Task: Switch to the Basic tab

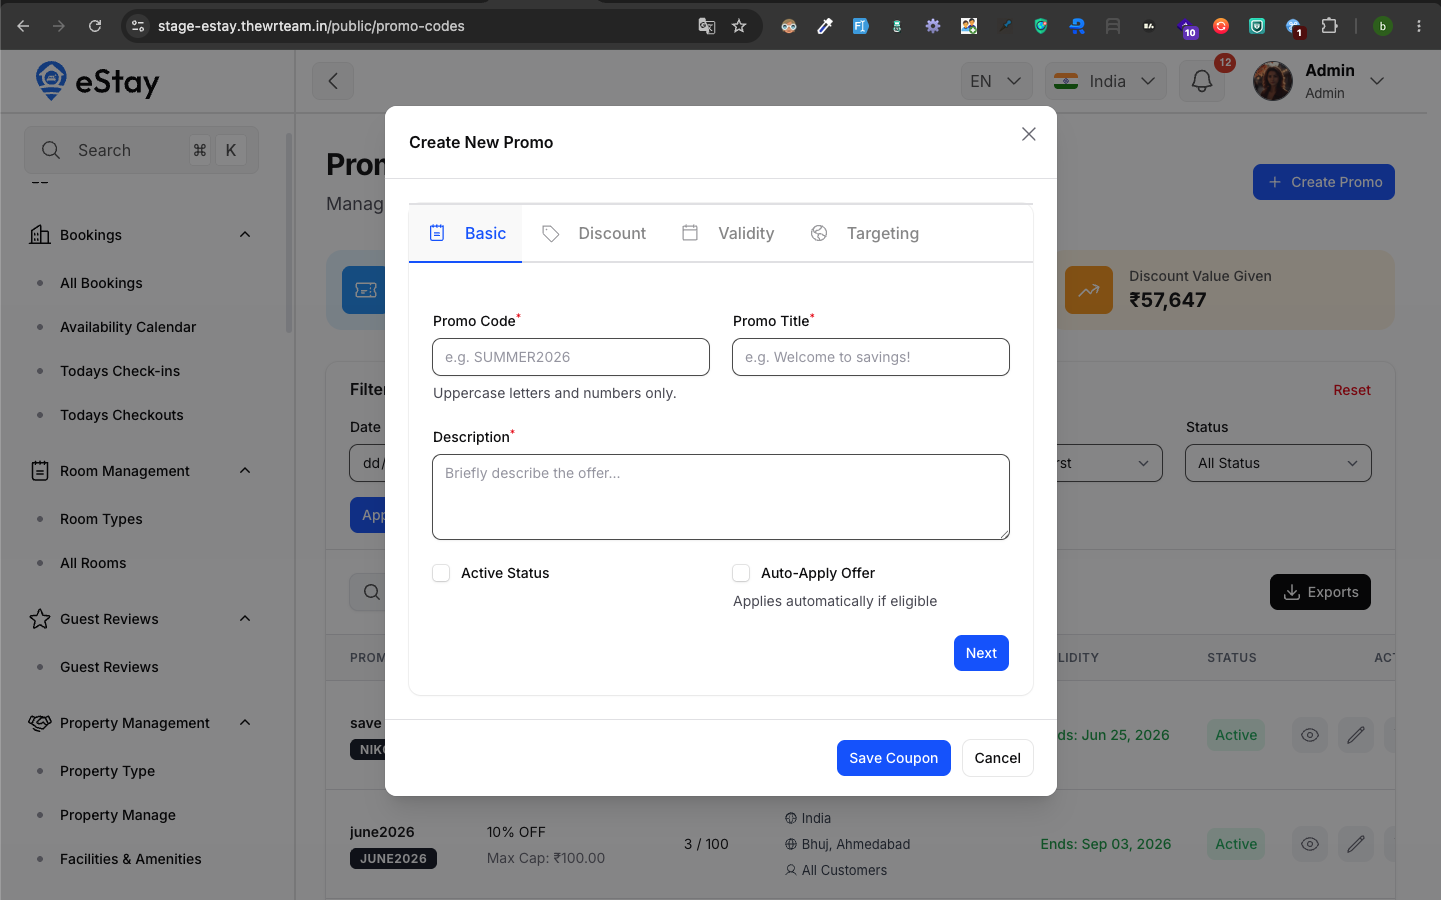Action: pos(466,233)
